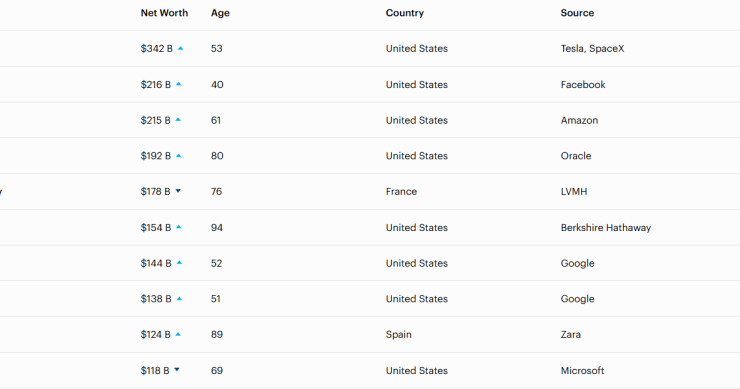The image size is (740, 389).
Task: Click the up arrow next to $154 B
Action: (179, 227)
